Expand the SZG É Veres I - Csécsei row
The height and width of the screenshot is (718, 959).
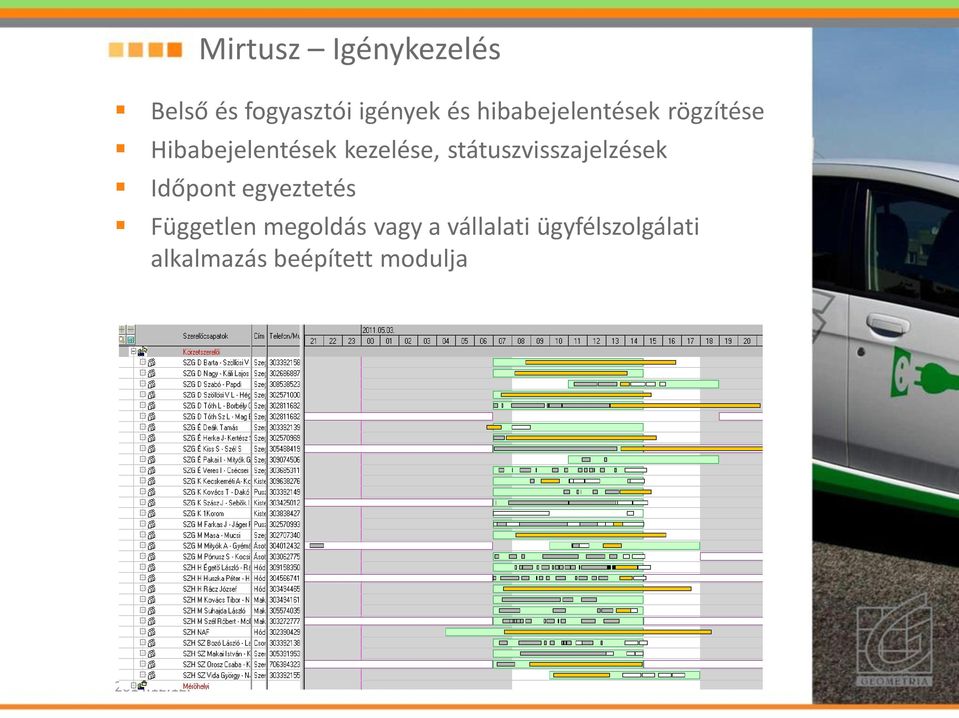click(143, 470)
